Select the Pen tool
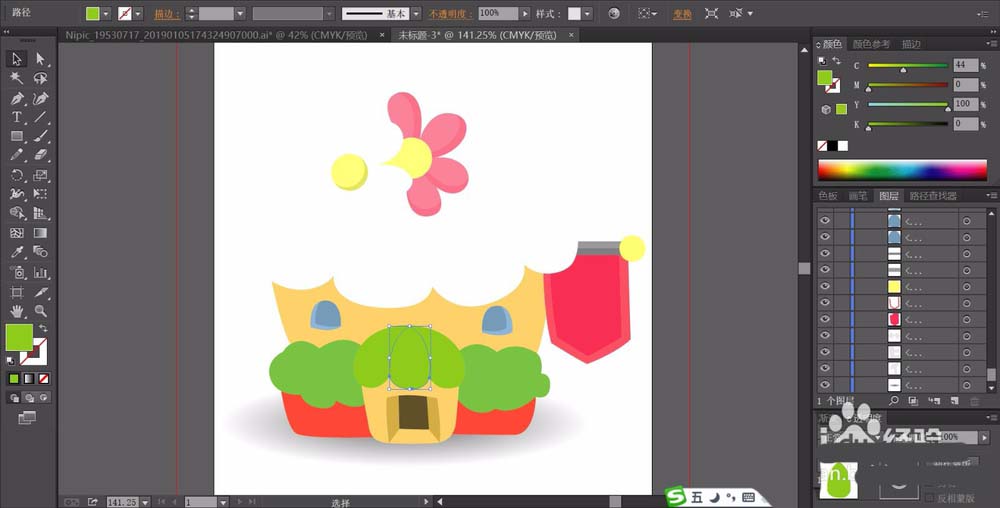The height and width of the screenshot is (508, 1000). coord(17,98)
